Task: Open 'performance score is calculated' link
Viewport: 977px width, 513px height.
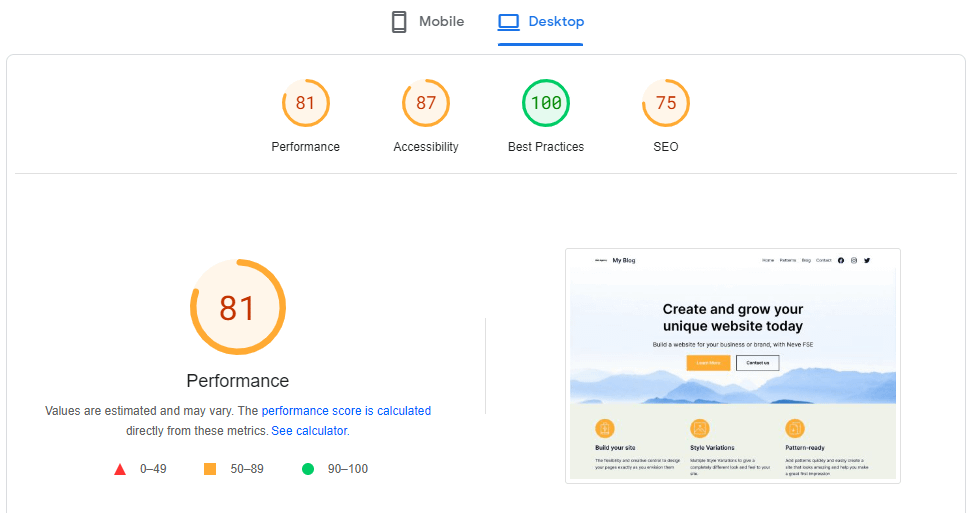Action: (346, 411)
